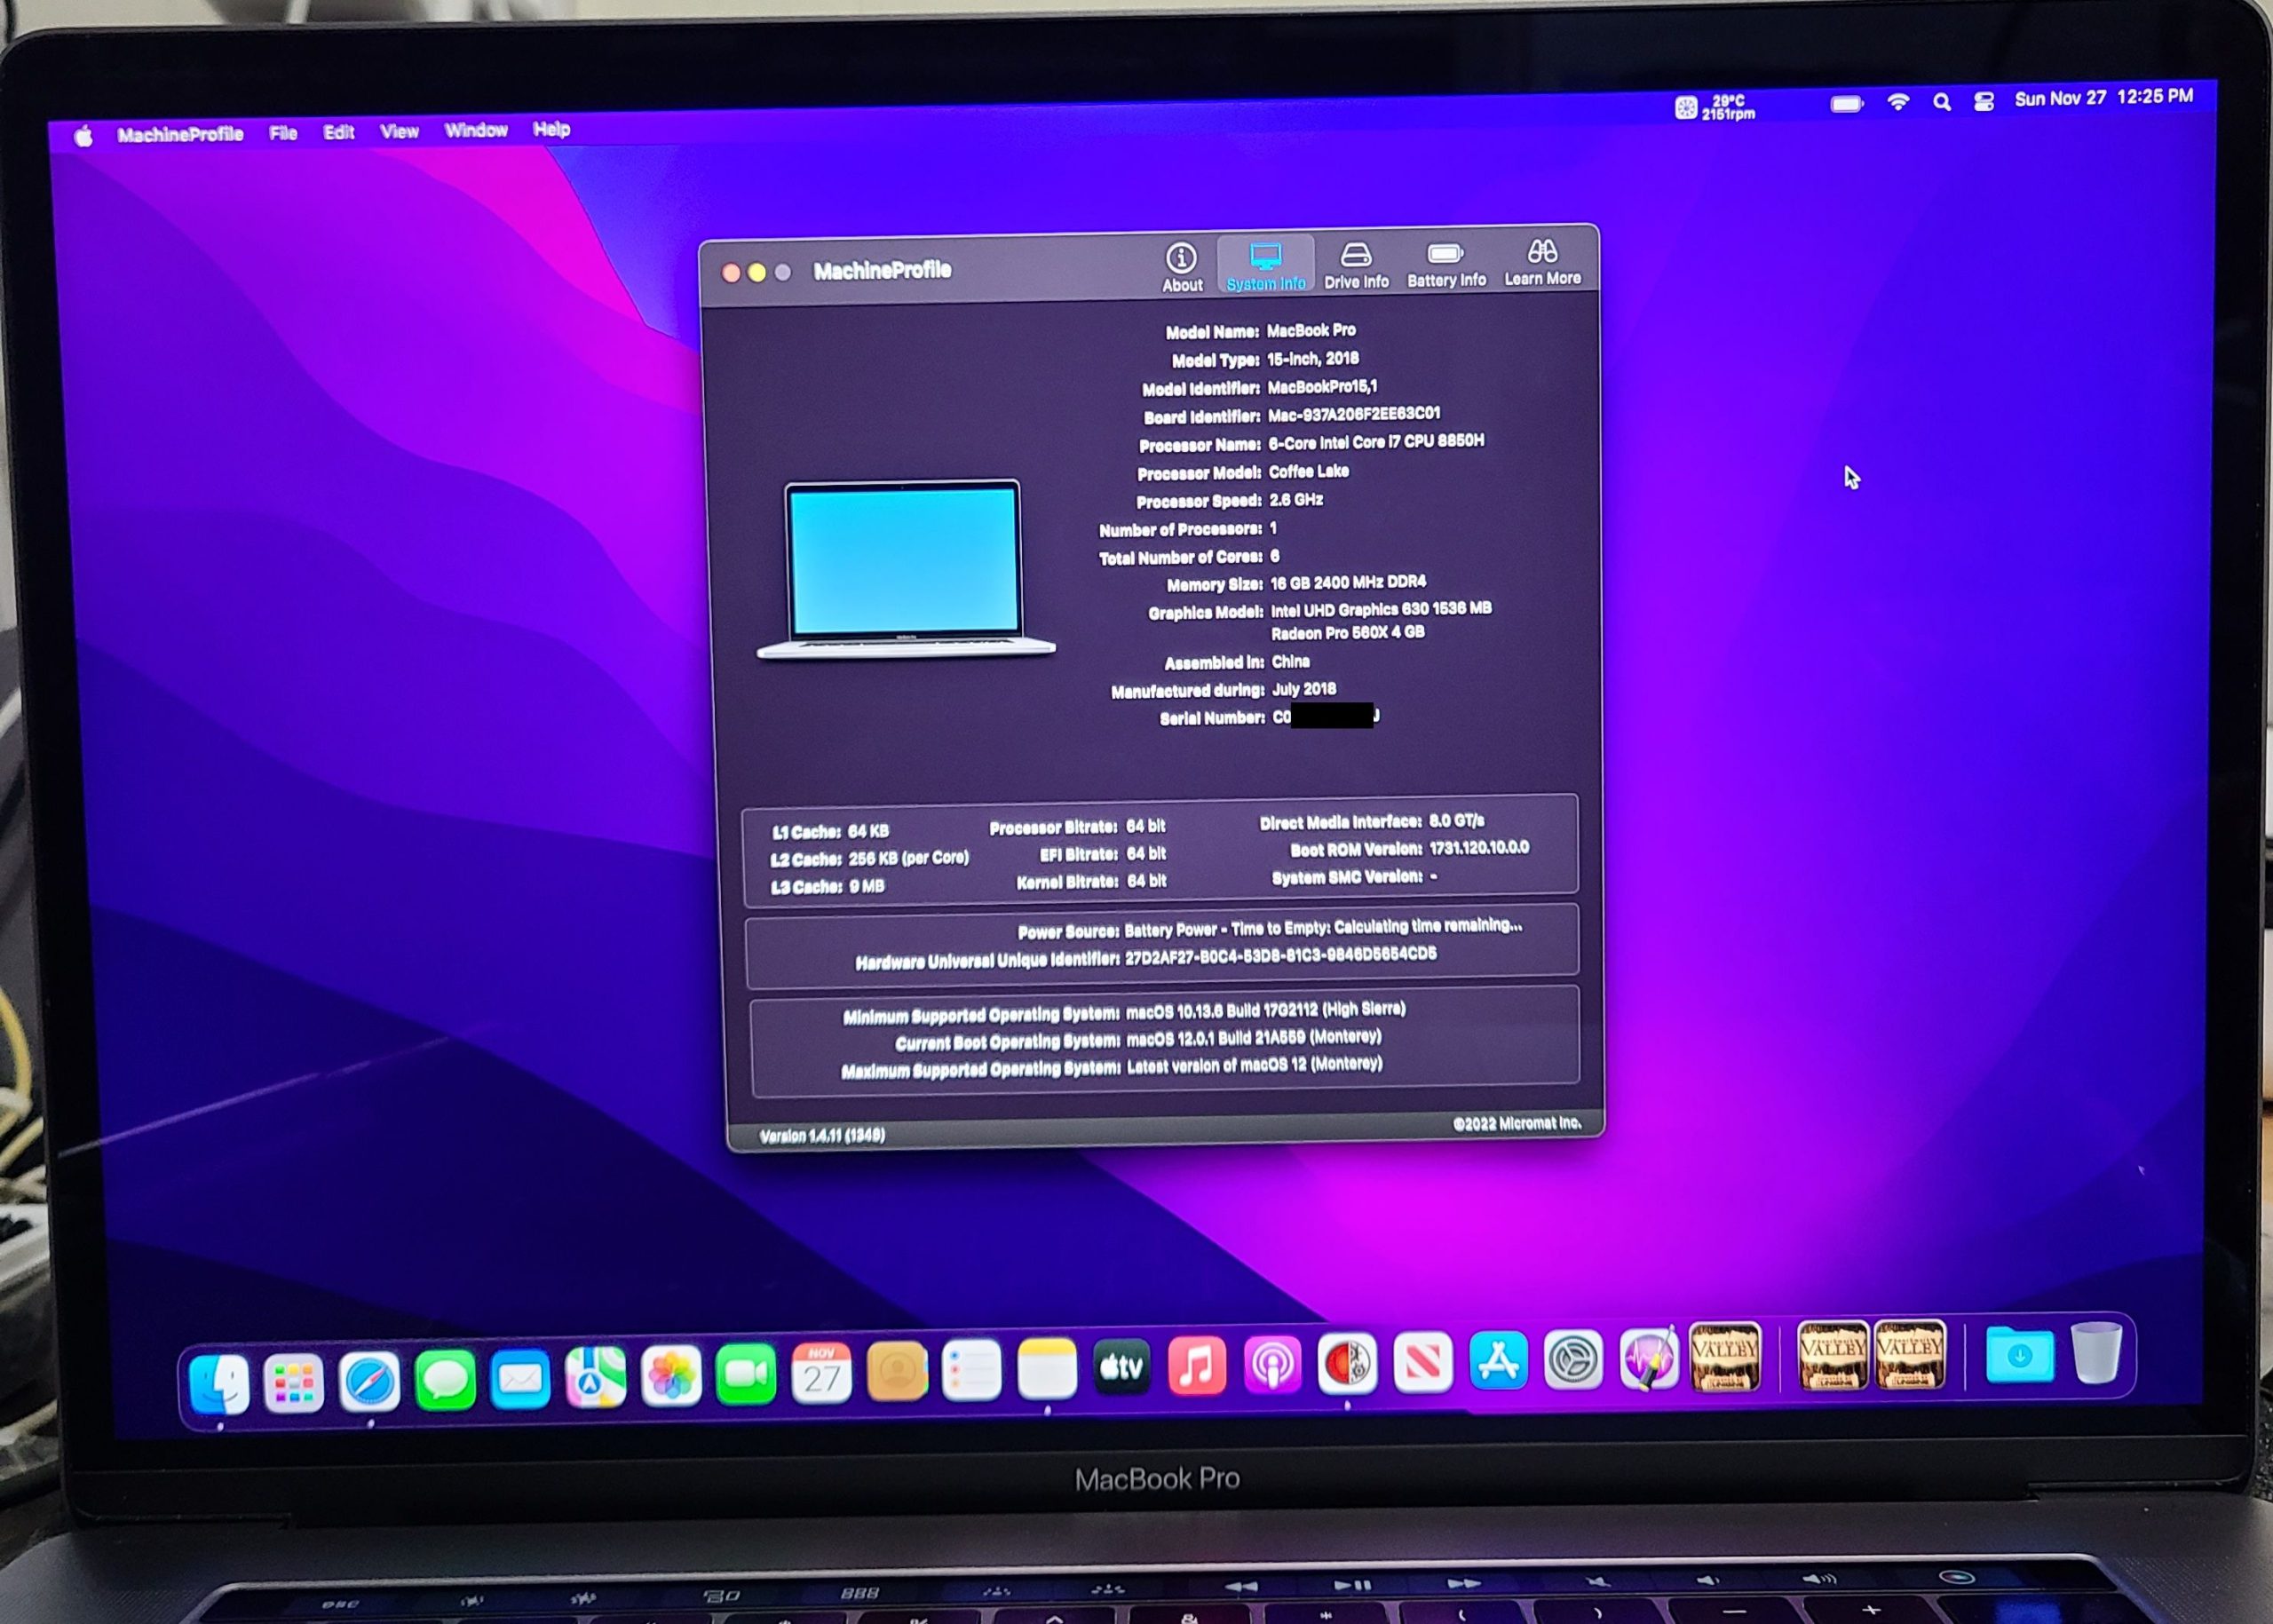2273x1624 pixels.
Task: Open Reminders from the Dock
Action: point(971,1369)
